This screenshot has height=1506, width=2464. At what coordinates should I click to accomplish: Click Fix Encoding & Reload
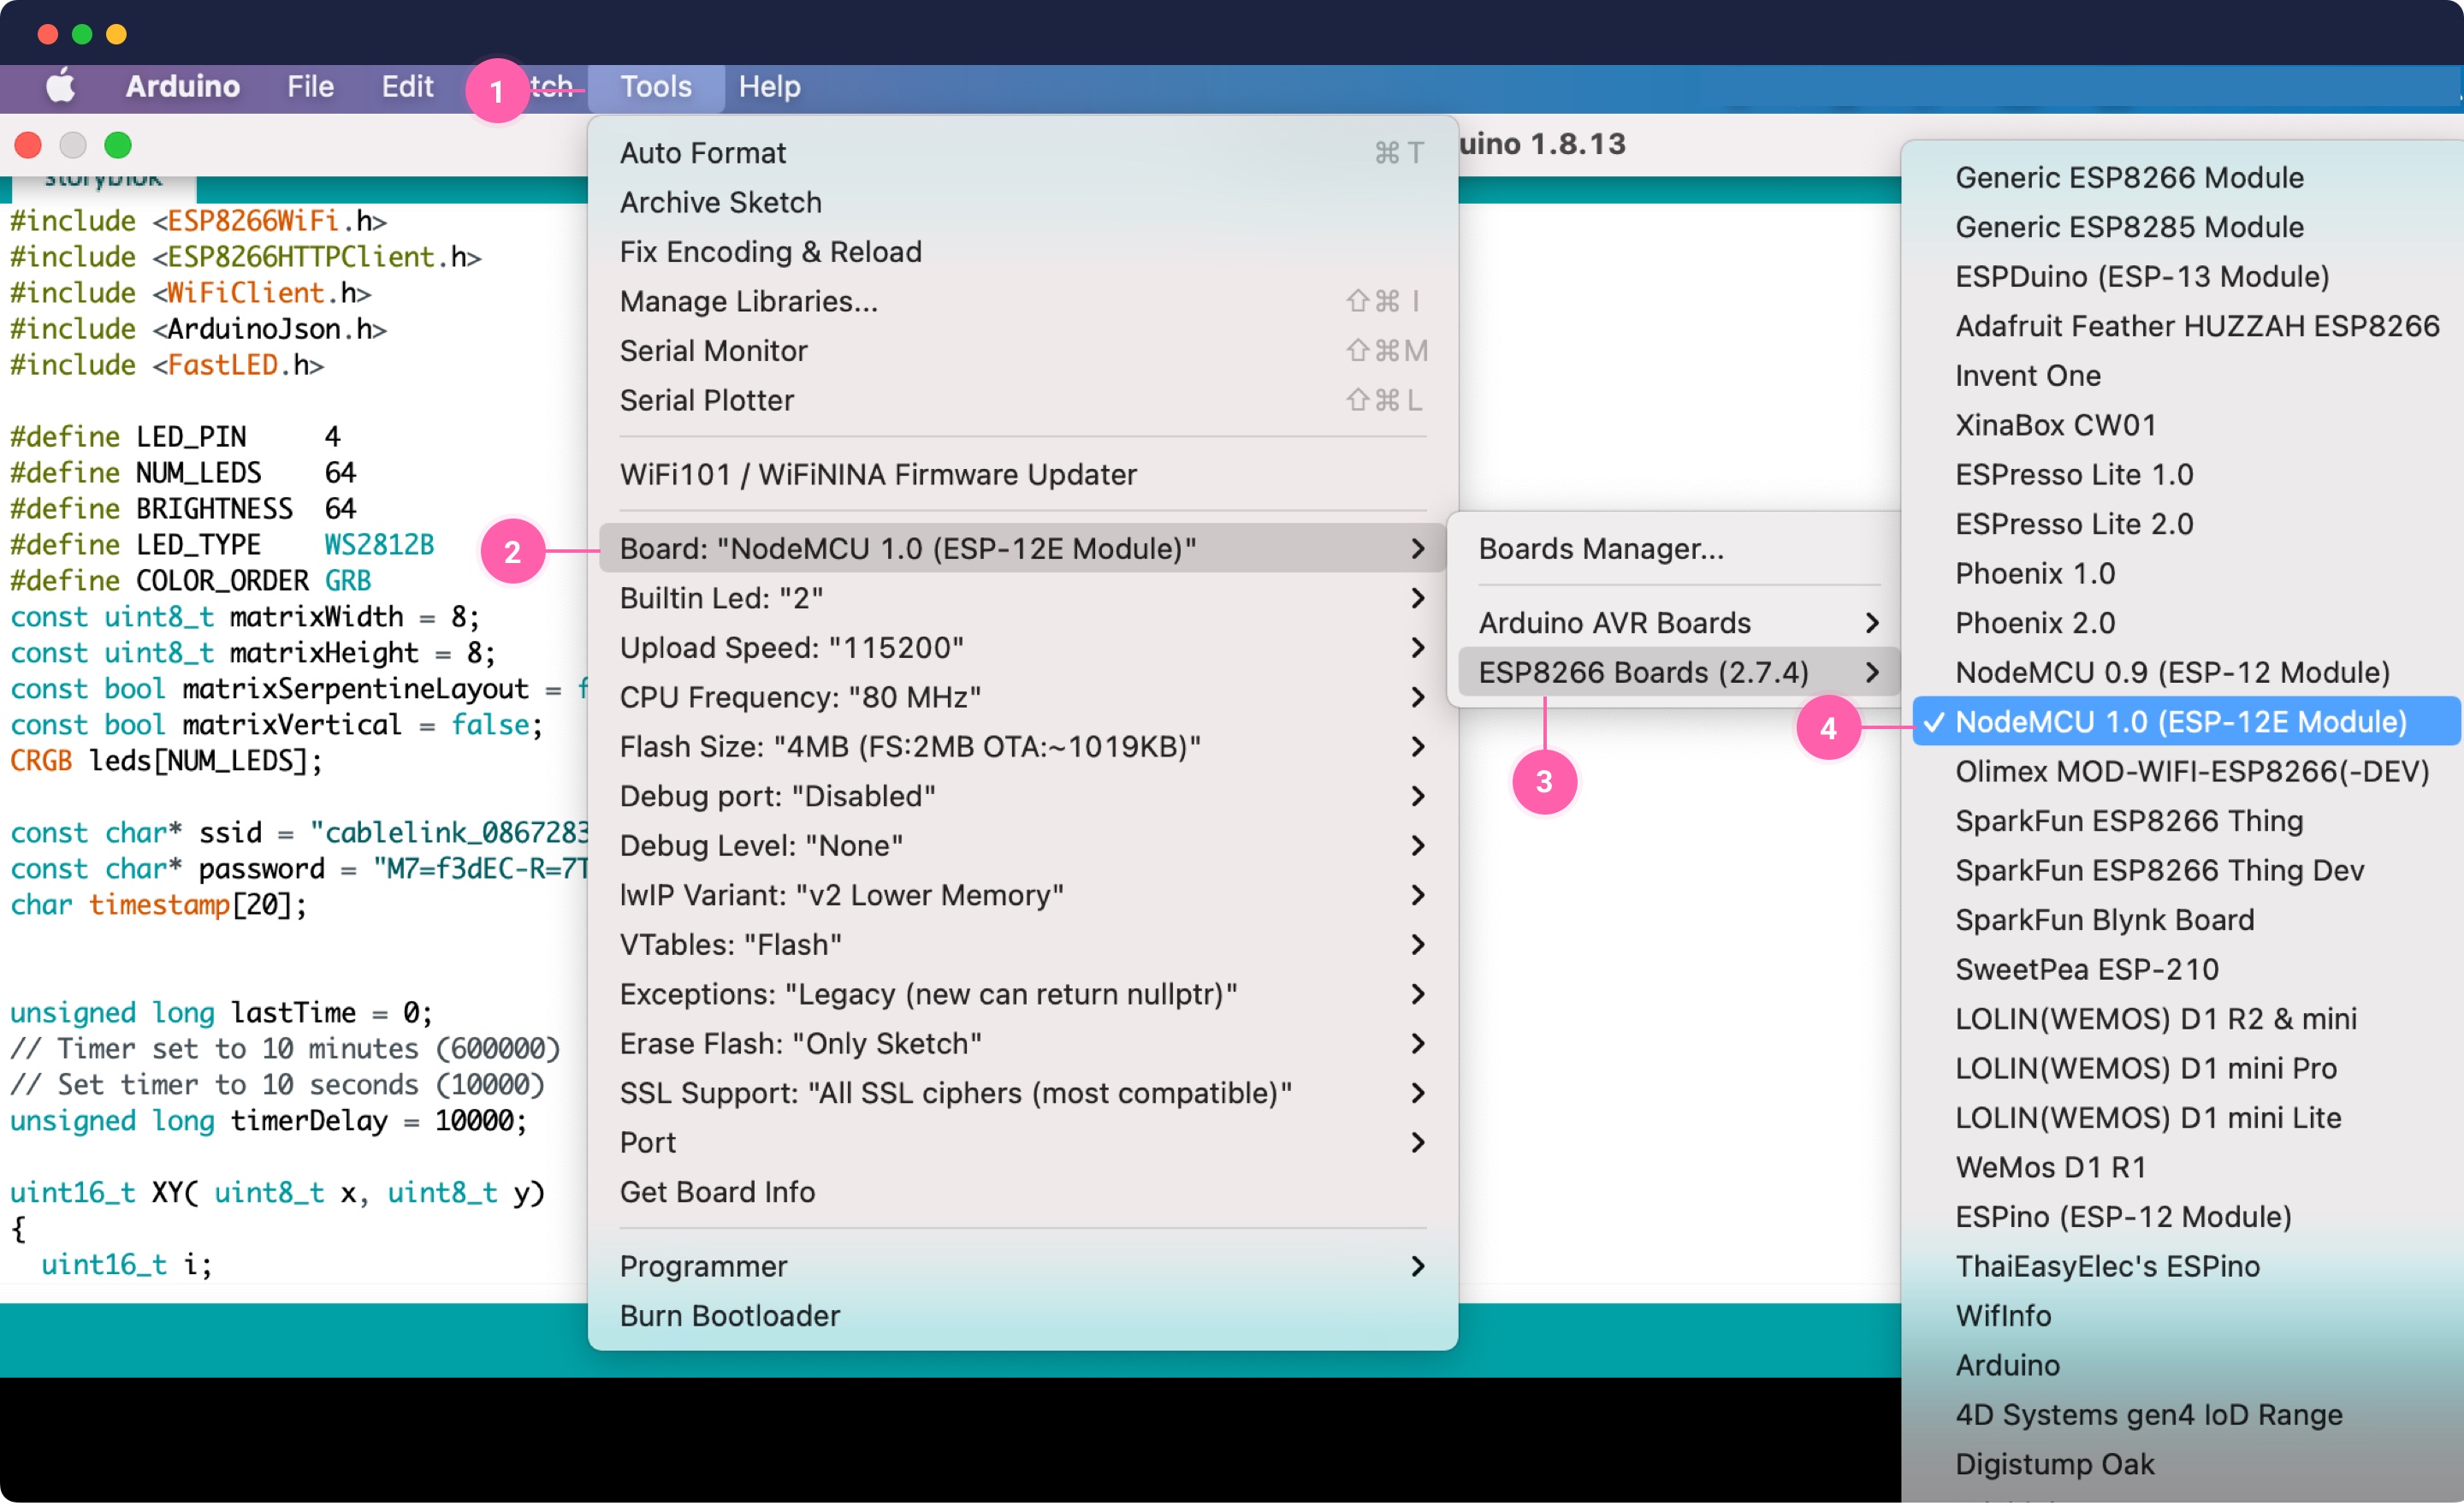tap(1023, 252)
